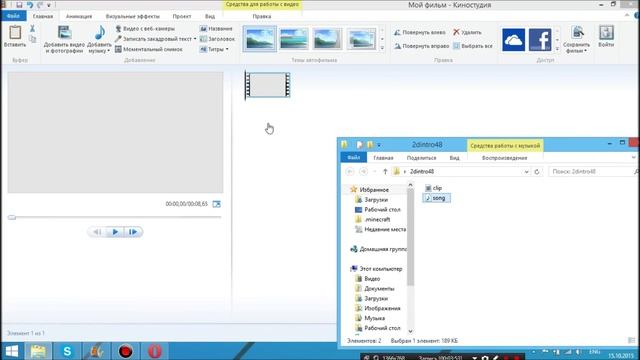Click Sign in (Войти) icon
640x360 pixels.
606,33
